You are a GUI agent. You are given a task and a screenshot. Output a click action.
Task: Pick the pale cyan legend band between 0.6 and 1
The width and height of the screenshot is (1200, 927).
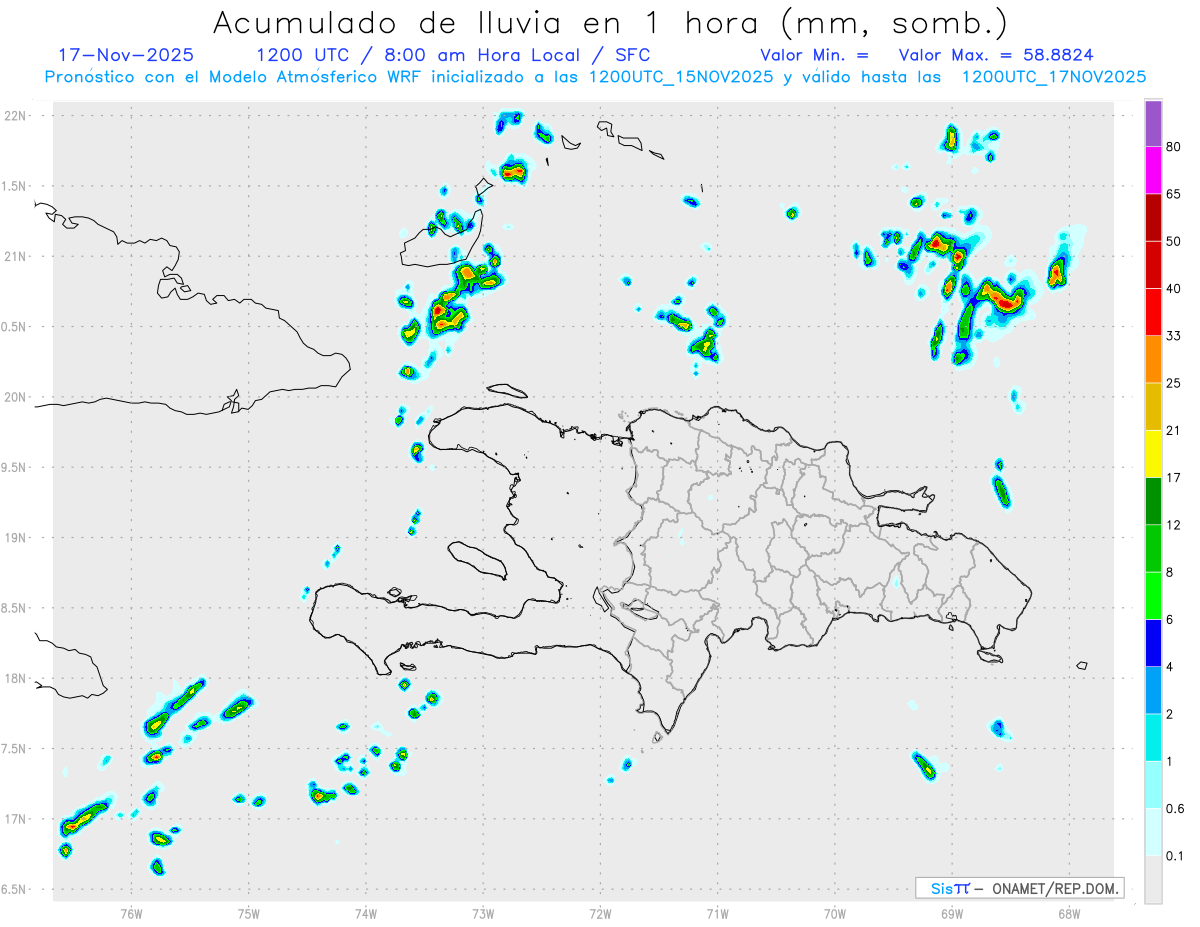pos(1153,785)
